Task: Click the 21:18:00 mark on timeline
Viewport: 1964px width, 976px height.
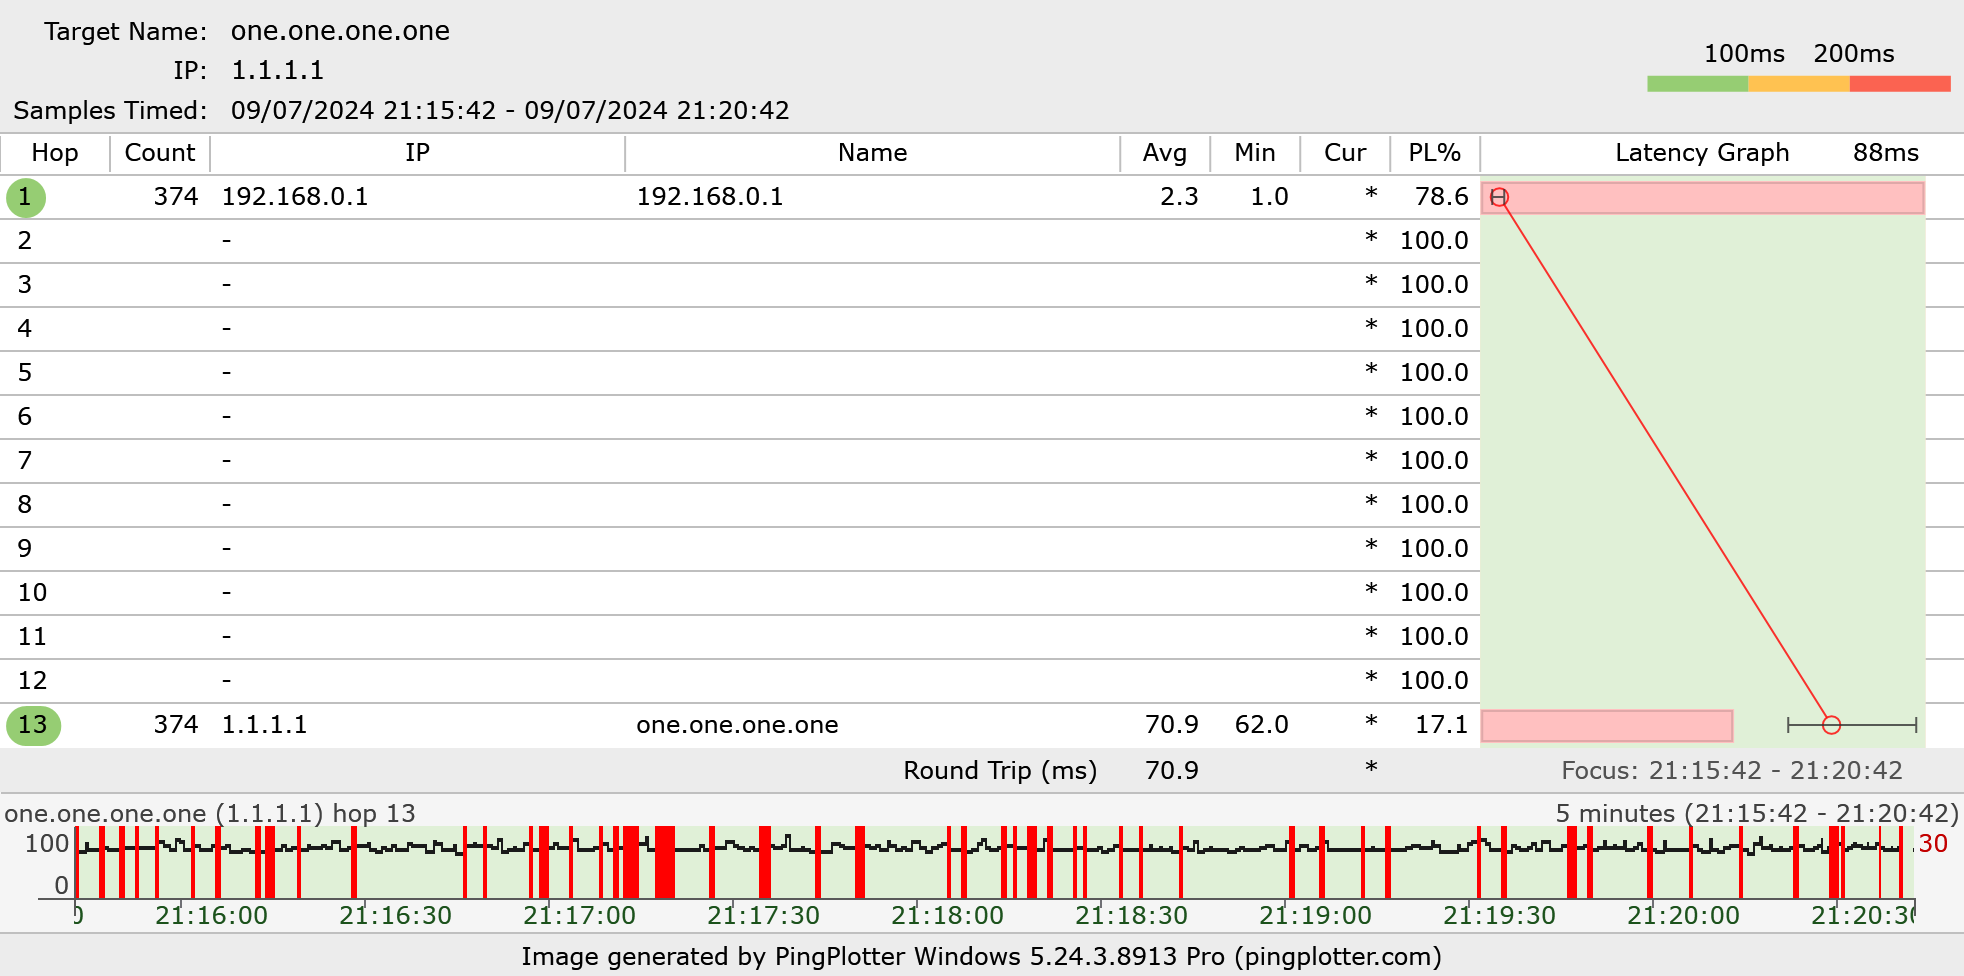Action: [x=947, y=914]
